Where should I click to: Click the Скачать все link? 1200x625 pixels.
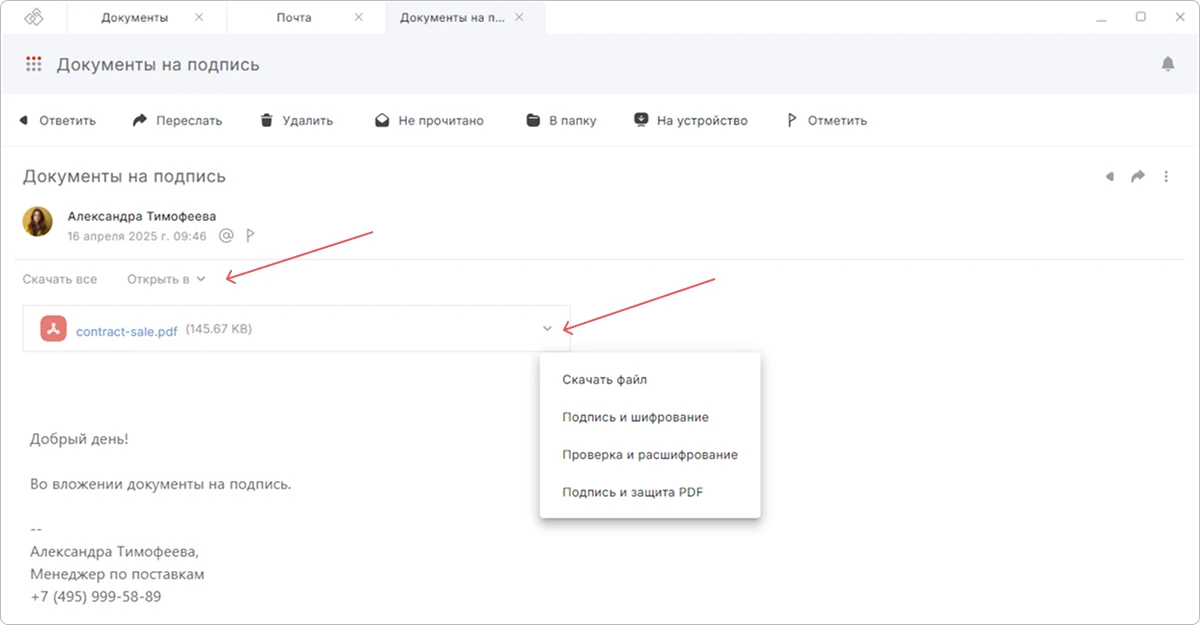click(x=60, y=279)
